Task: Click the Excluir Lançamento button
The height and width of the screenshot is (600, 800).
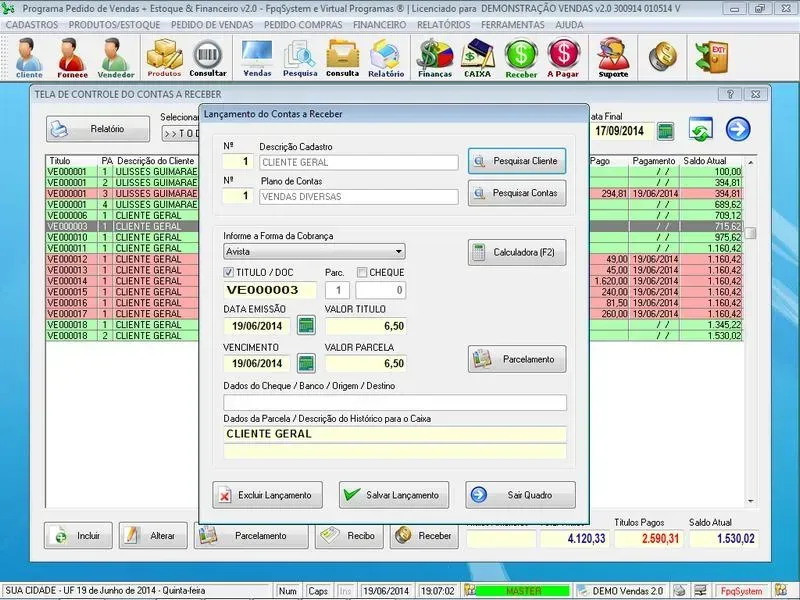Action: (269, 495)
